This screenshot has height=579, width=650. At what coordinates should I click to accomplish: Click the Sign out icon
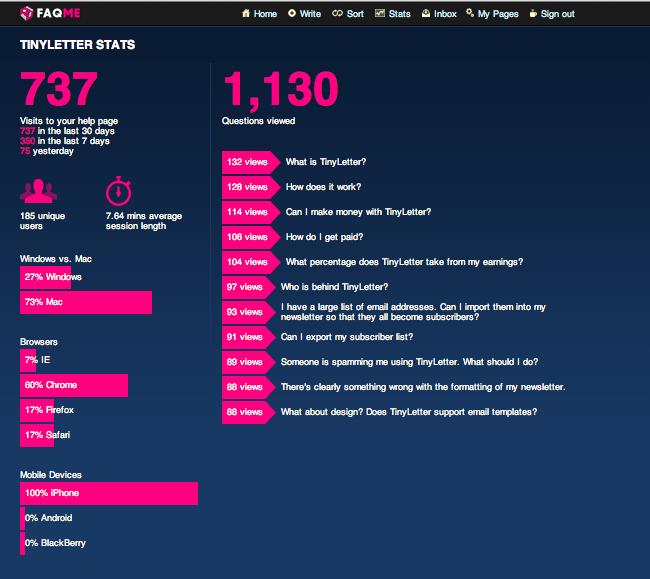tap(533, 14)
